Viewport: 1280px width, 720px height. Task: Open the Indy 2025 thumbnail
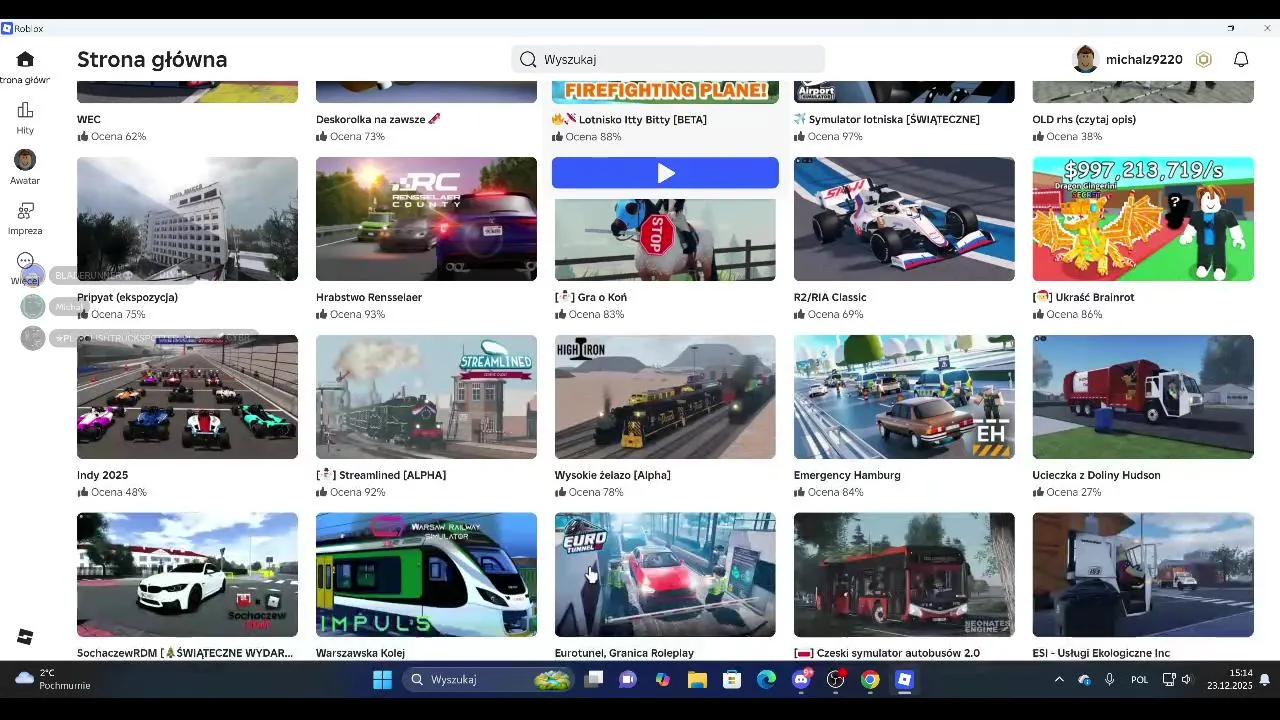187,397
